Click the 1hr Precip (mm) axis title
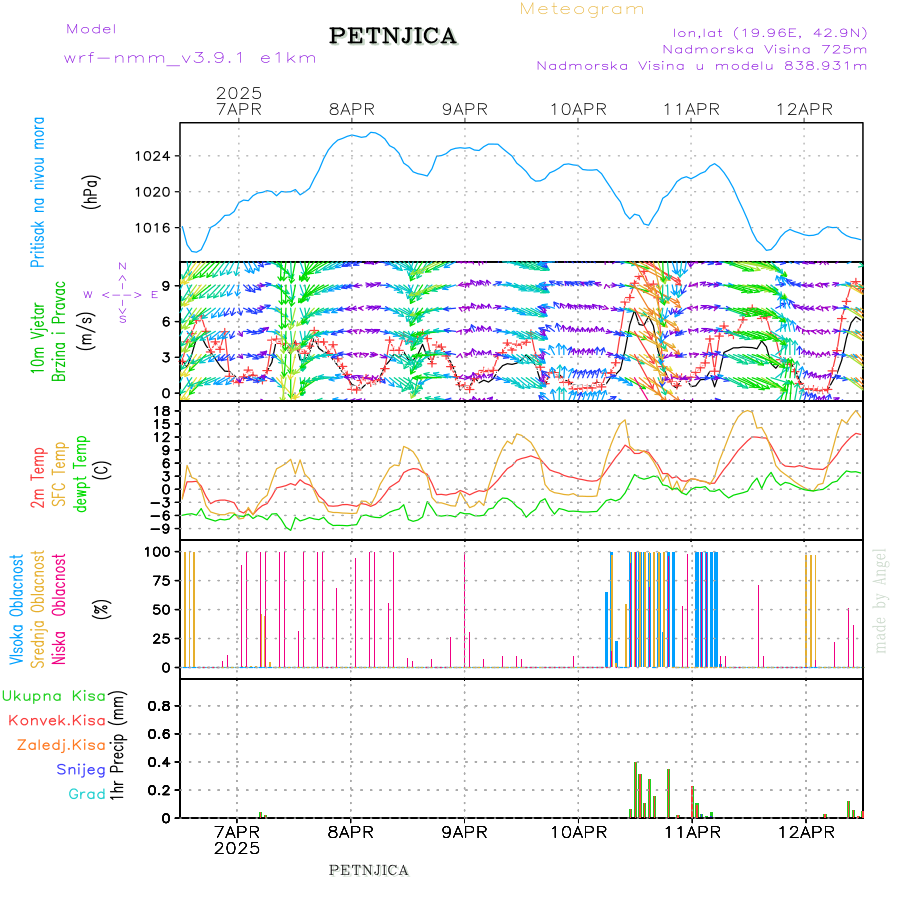Screen dimensions: 900x900 (117, 746)
